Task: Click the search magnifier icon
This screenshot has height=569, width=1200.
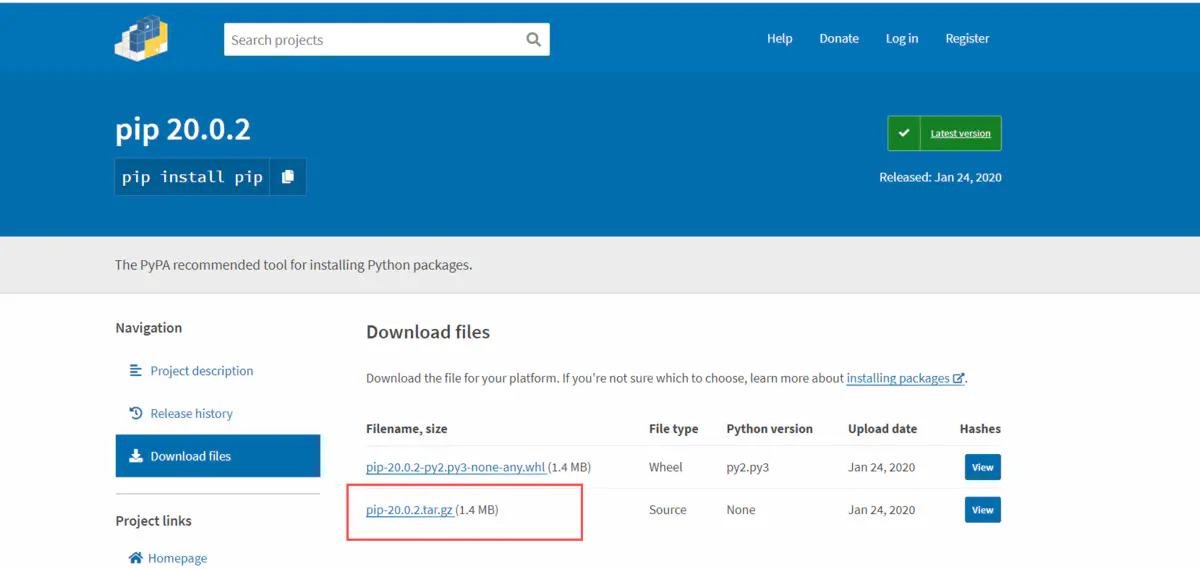Action: pos(533,40)
